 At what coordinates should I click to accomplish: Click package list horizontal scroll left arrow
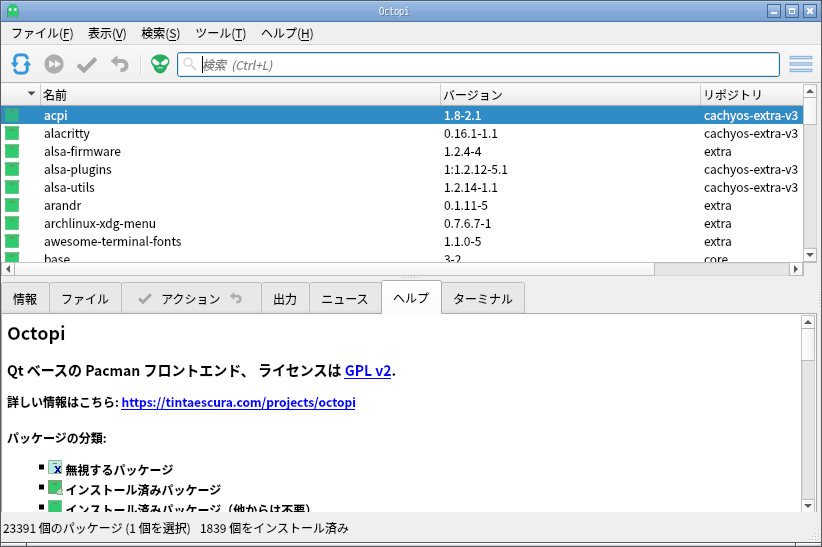pyautogui.click(x=8, y=269)
